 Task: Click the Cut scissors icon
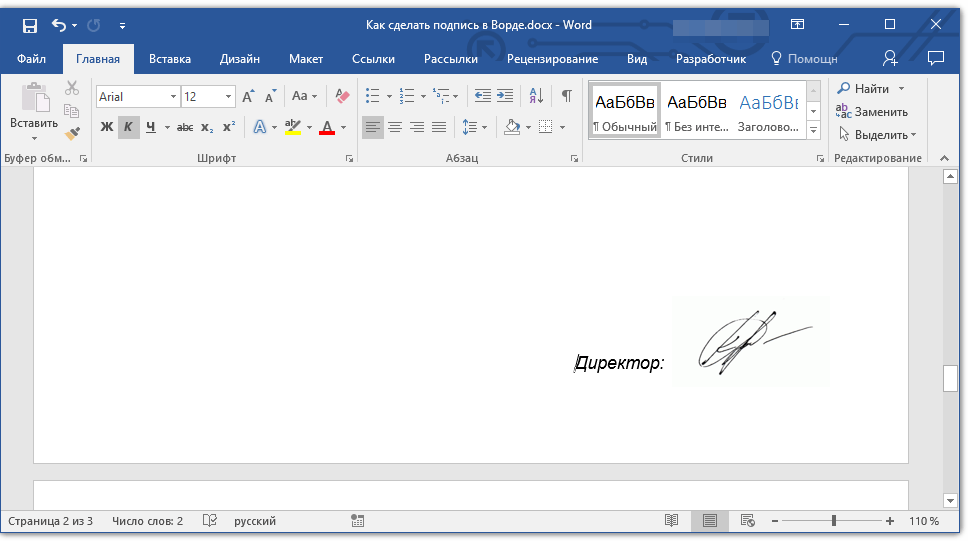click(72, 89)
